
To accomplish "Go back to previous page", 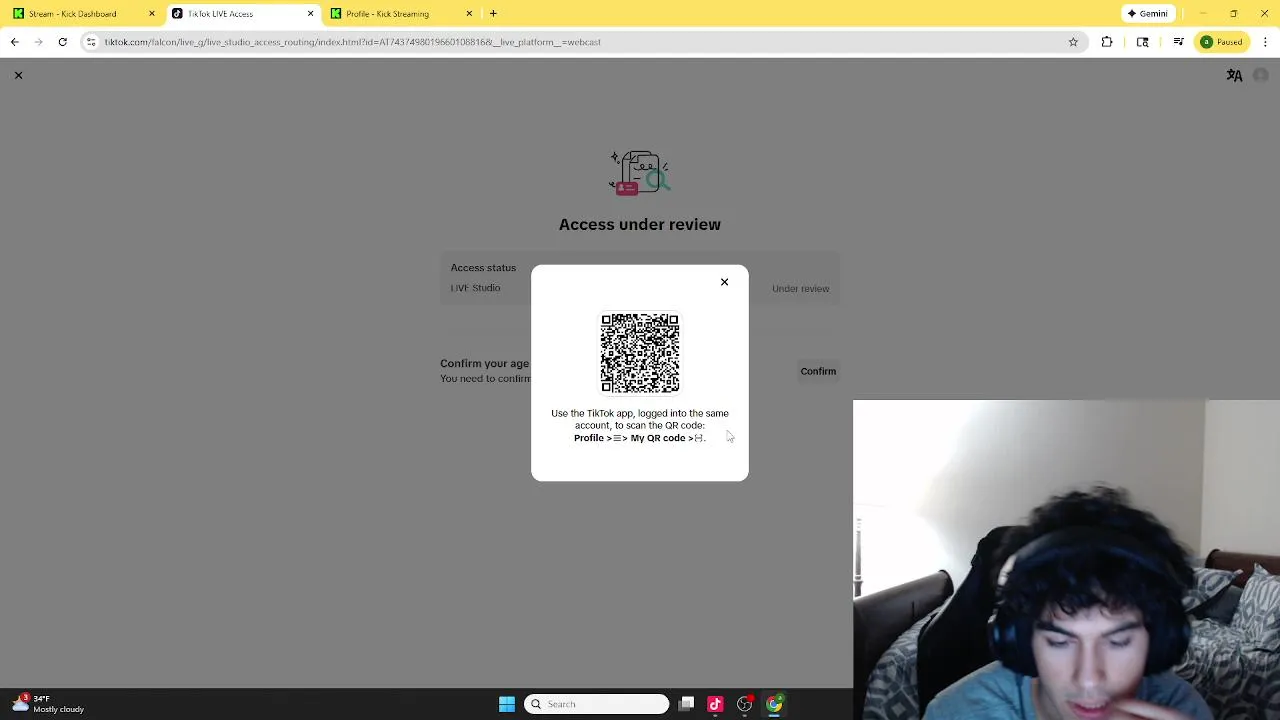I will point(15,42).
